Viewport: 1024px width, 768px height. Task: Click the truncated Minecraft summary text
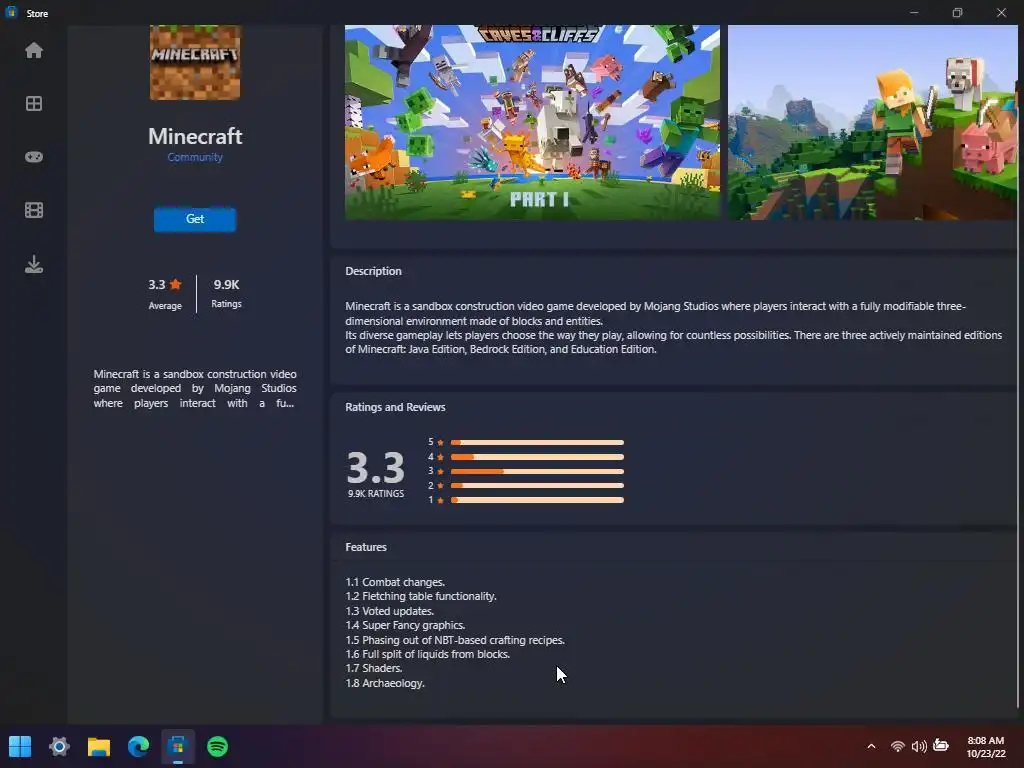pyautogui.click(x=195, y=389)
